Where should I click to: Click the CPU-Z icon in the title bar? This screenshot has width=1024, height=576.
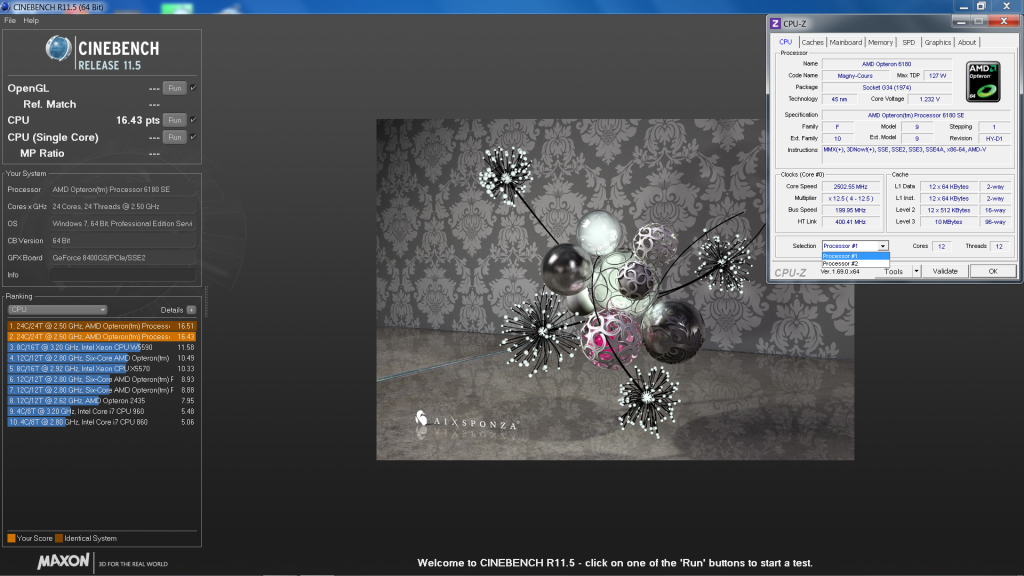(x=776, y=22)
